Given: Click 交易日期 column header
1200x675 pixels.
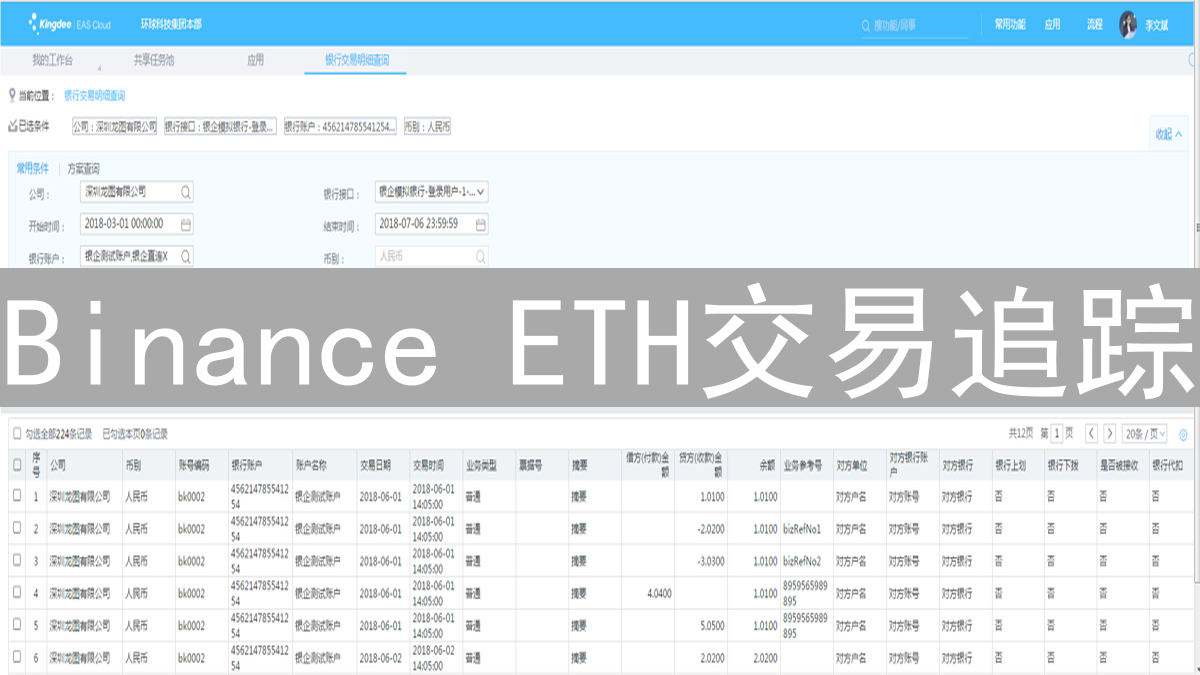Looking at the screenshot, I should 376,466.
